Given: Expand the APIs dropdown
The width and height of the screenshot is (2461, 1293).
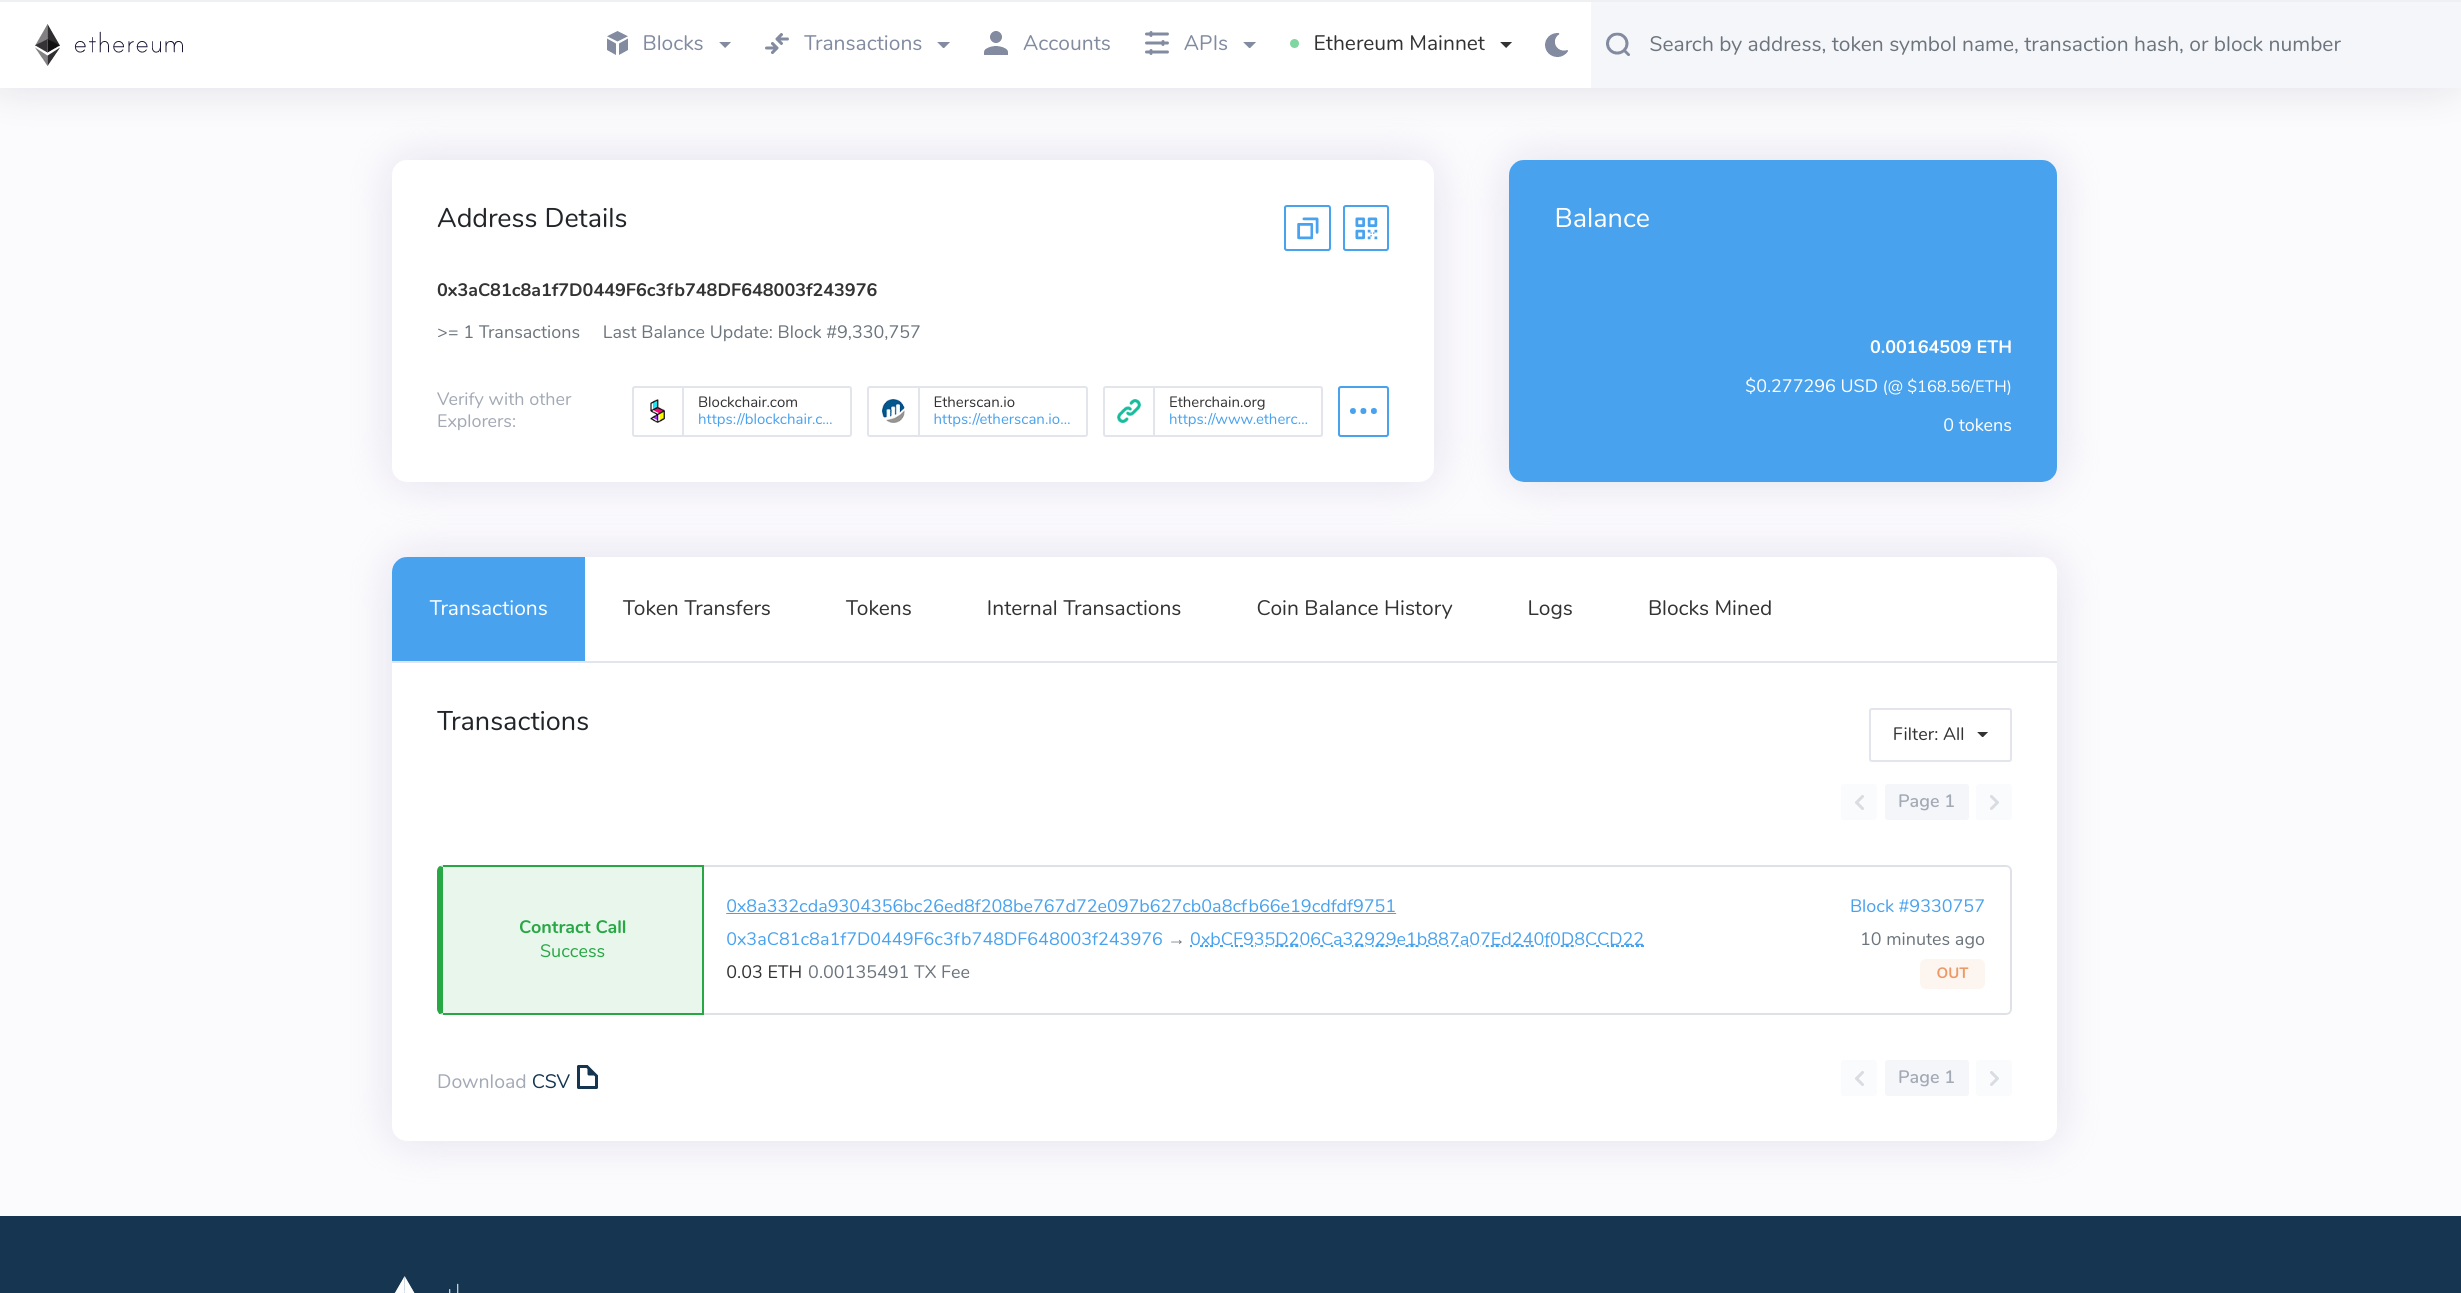Looking at the screenshot, I should [1199, 43].
